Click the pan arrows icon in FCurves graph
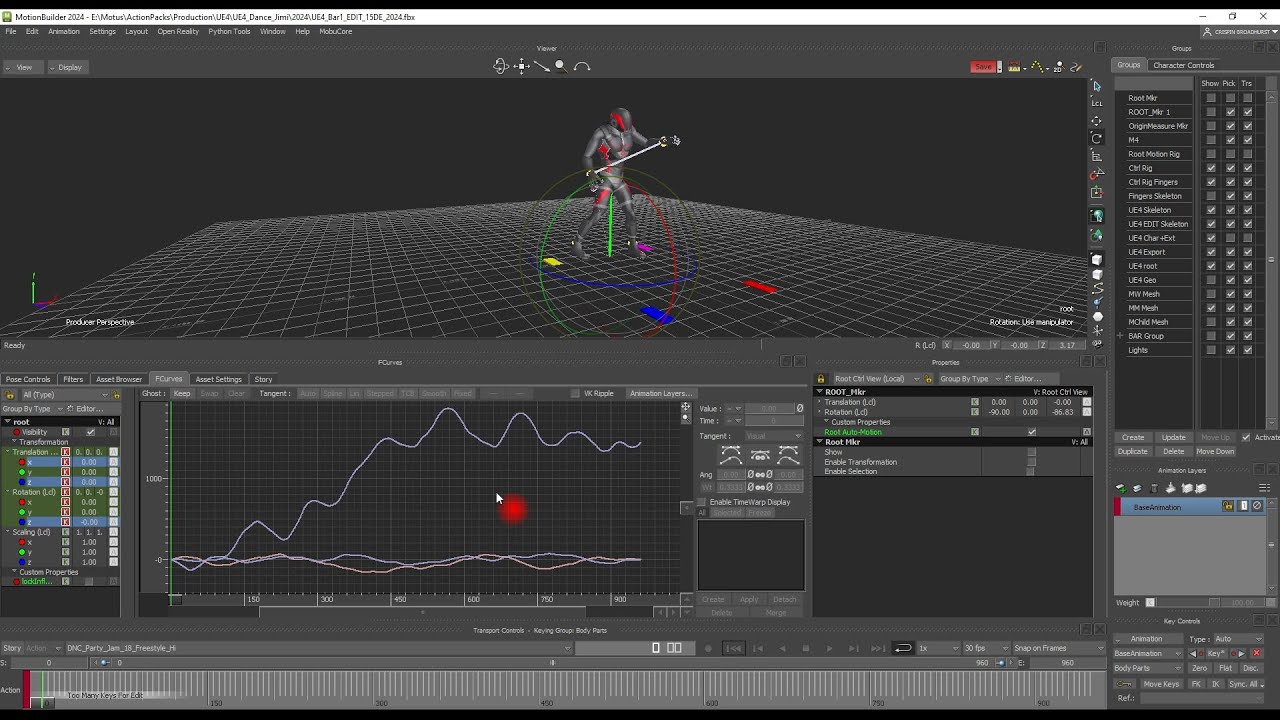This screenshot has height=720, width=1280. (686, 407)
